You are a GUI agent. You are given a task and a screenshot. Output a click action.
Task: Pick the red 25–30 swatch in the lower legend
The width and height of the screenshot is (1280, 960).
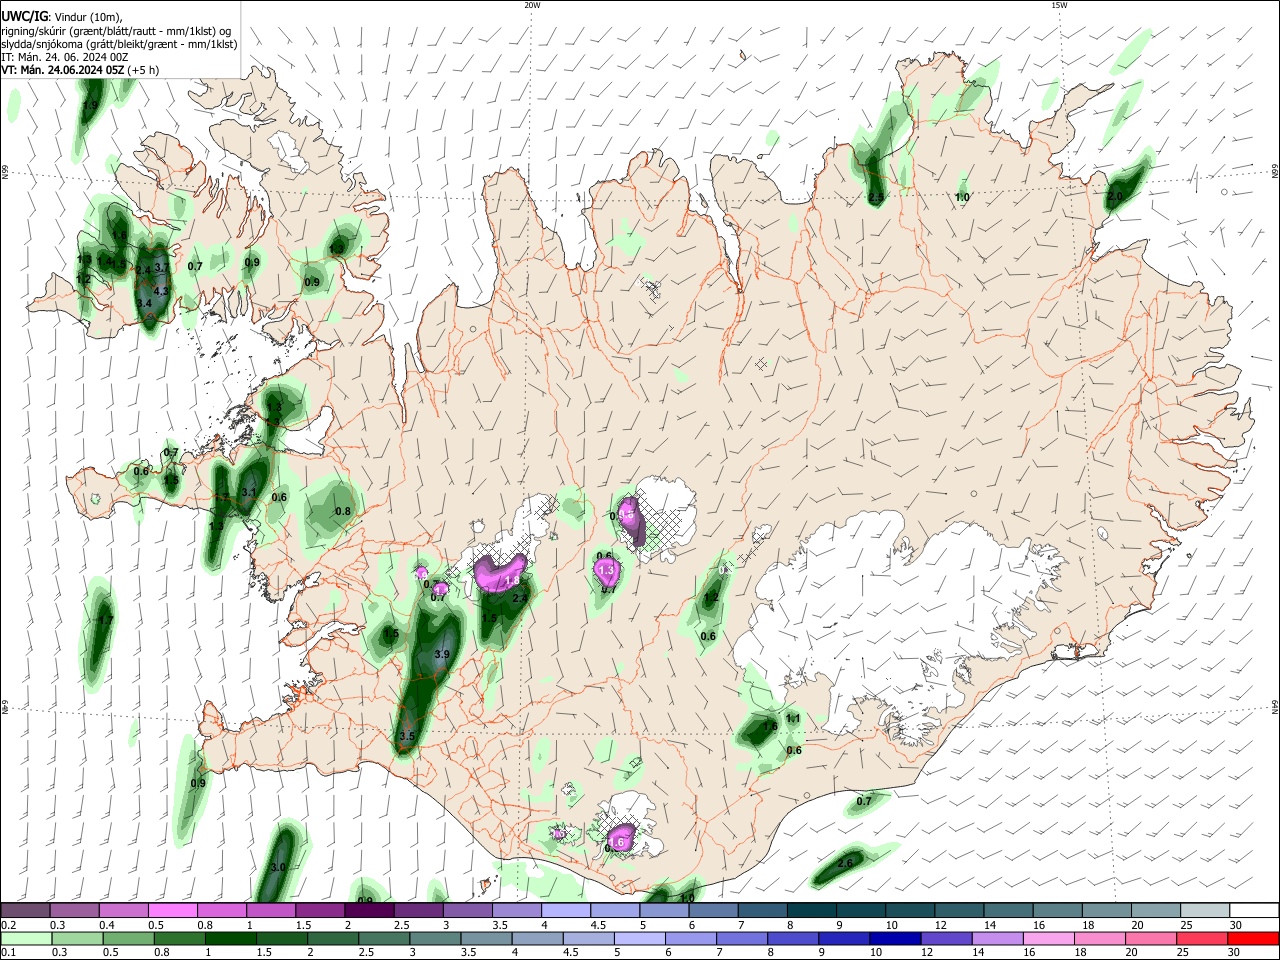pyautogui.click(x=1202, y=938)
